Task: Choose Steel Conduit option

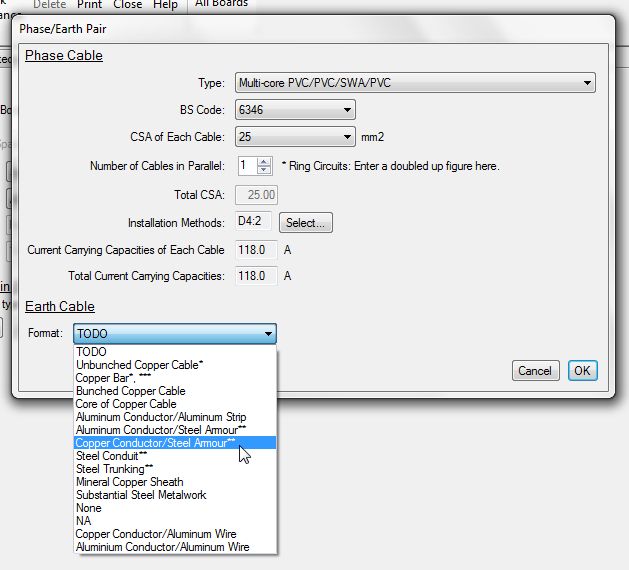Action: pyautogui.click(x=175, y=456)
